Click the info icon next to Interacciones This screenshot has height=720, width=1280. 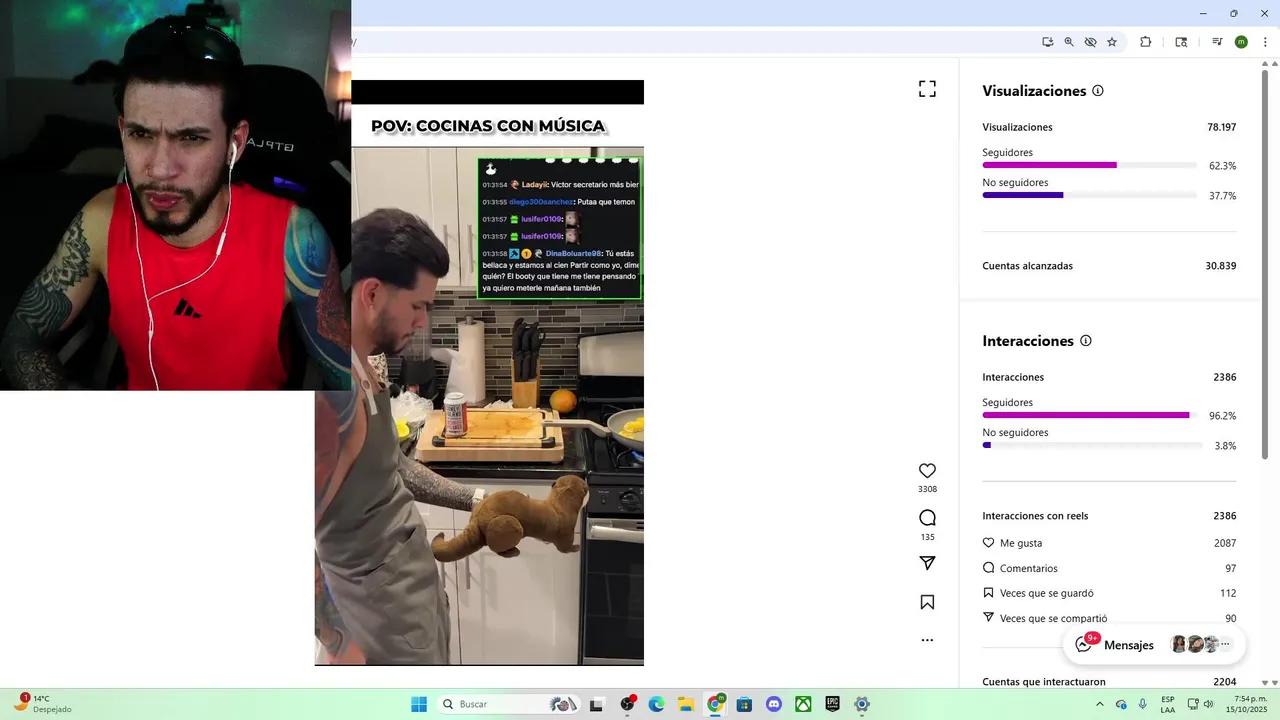click(x=1086, y=341)
